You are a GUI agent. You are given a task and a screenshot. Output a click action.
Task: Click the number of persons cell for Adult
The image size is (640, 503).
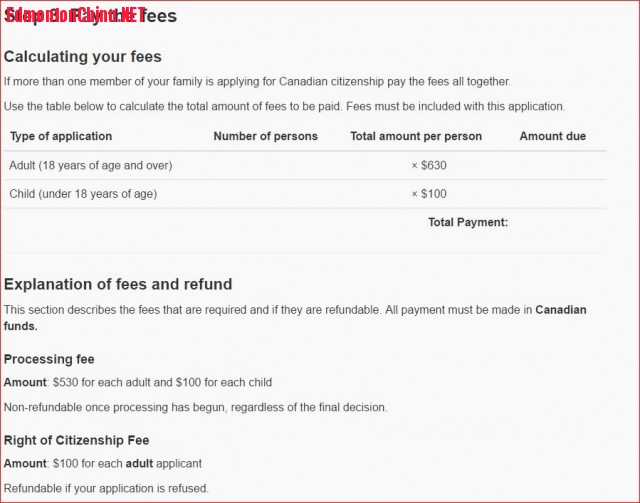tap(265, 165)
